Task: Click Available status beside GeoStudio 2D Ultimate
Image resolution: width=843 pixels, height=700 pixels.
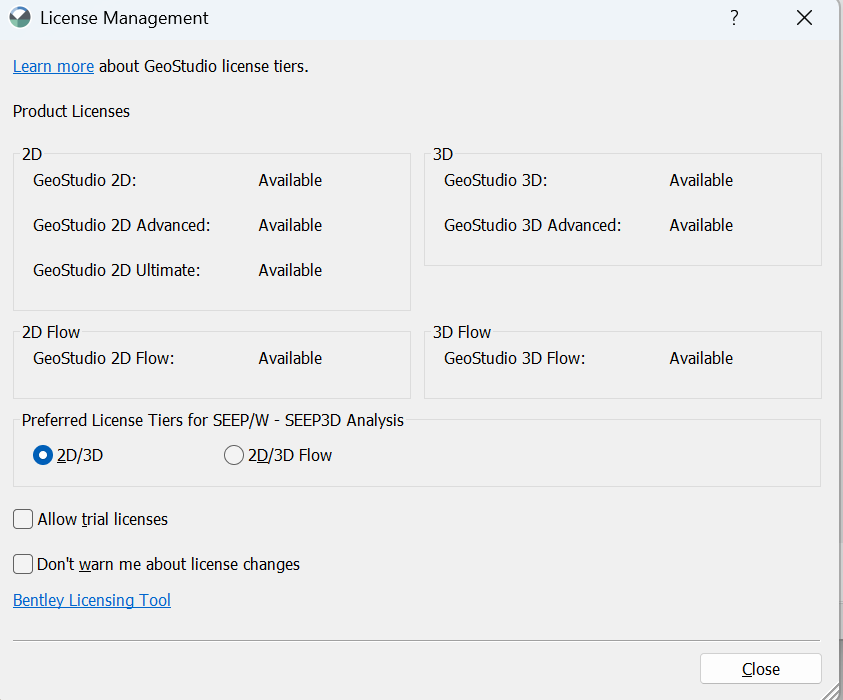Action: (x=290, y=270)
